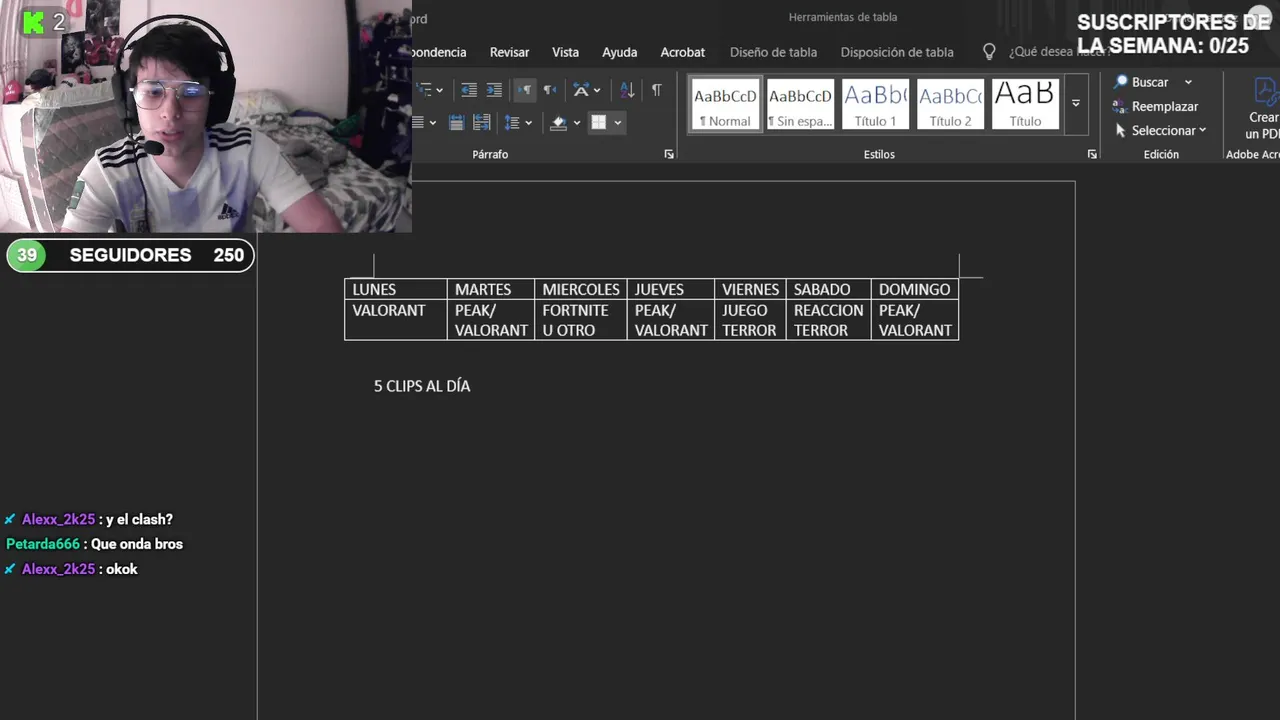Set left-to-right text direction
Viewport: 1280px width, 720px height.
click(524, 90)
